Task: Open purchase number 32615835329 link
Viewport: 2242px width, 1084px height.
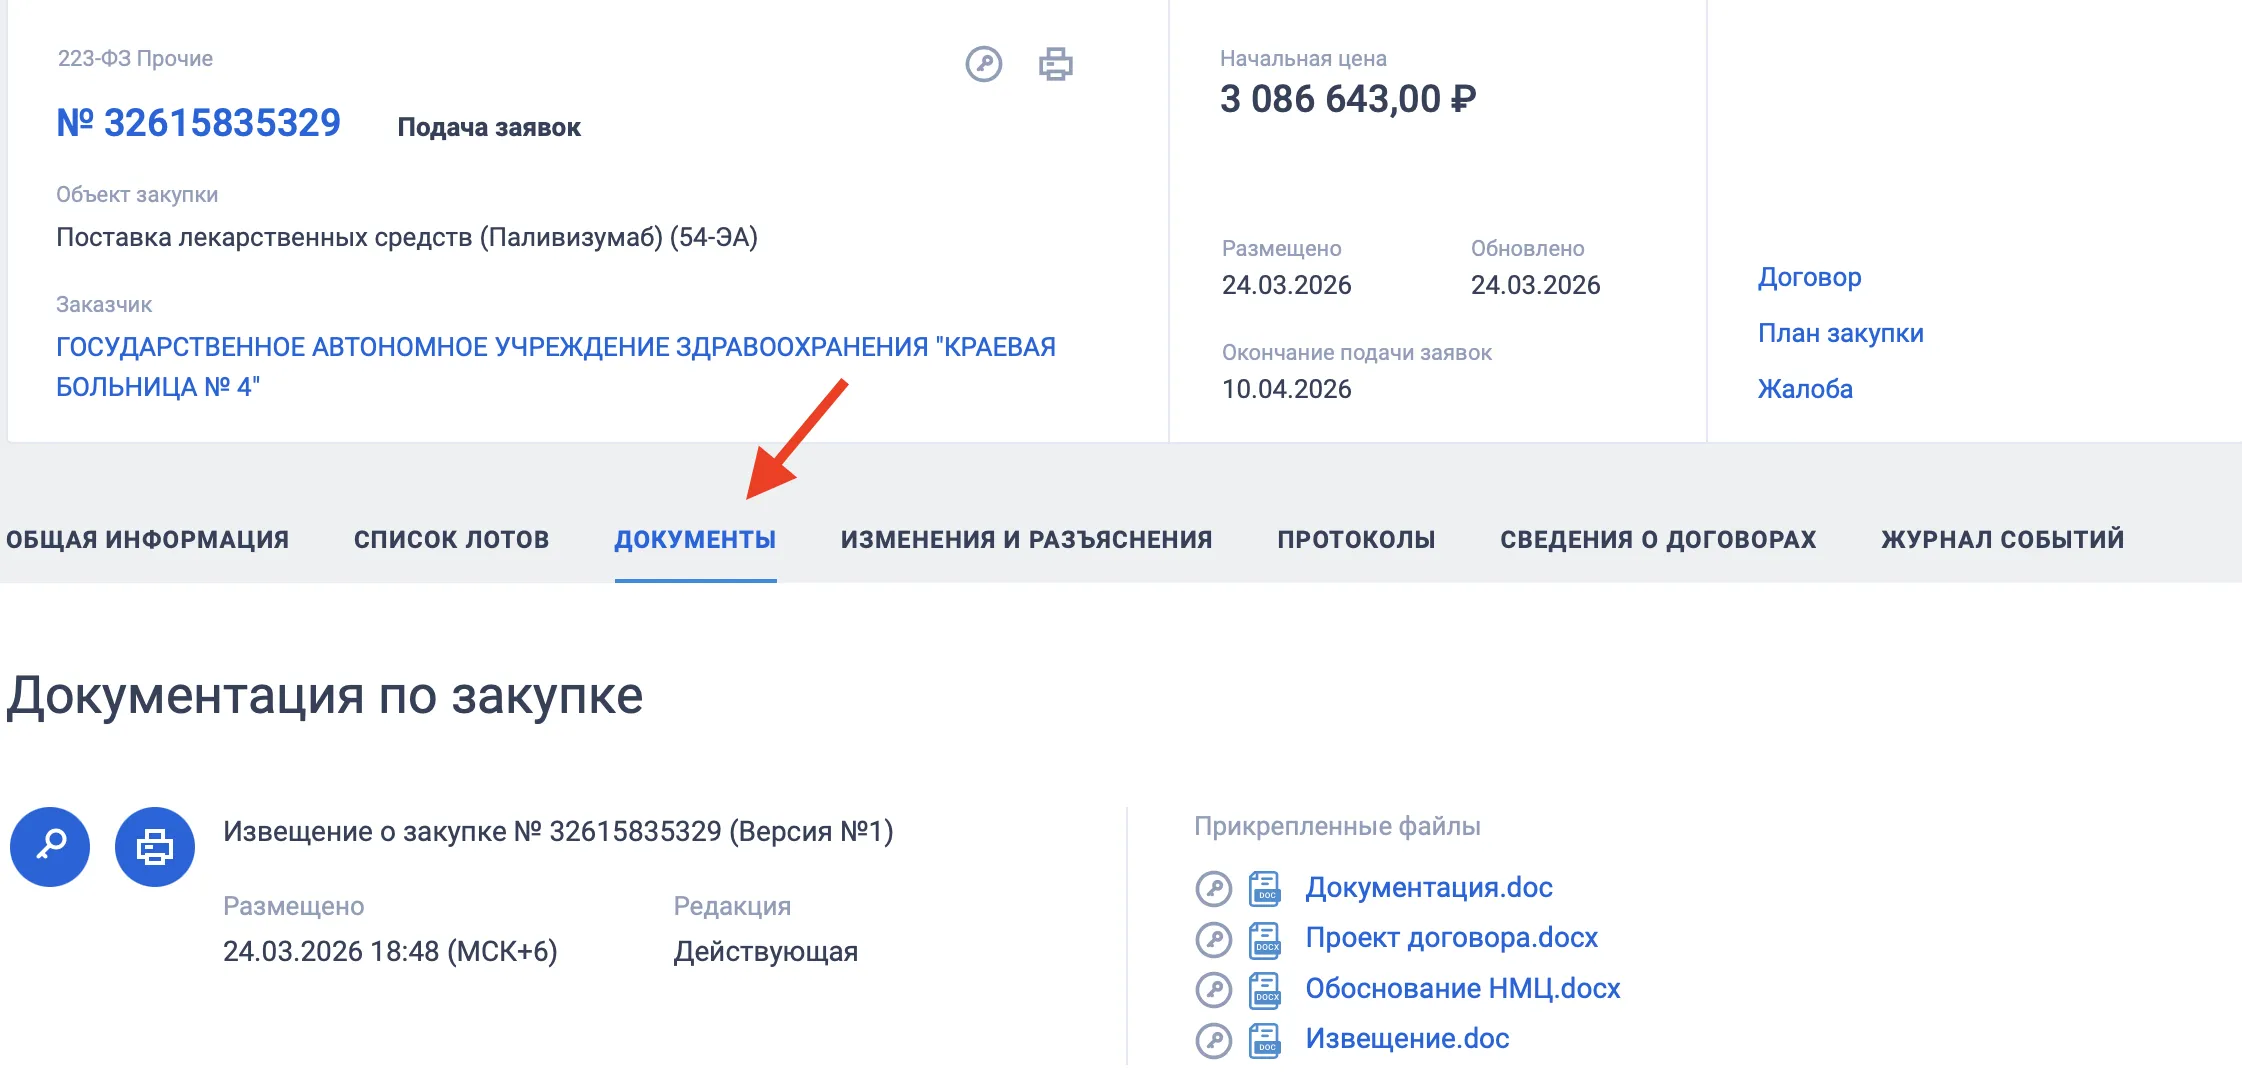Action: pos(198,123)
